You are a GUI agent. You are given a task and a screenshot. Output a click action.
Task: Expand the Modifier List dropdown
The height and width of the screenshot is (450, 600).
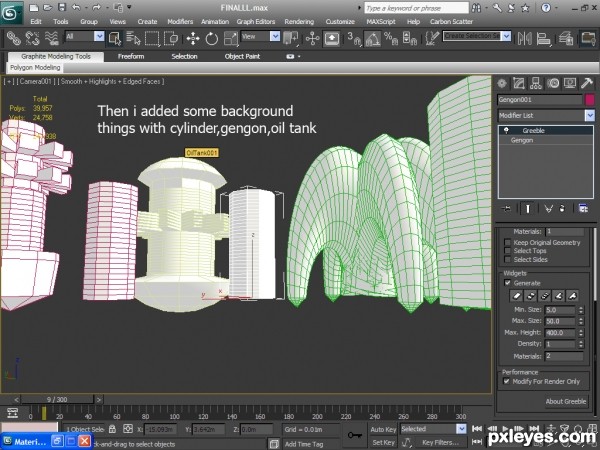tap(590, 115)
